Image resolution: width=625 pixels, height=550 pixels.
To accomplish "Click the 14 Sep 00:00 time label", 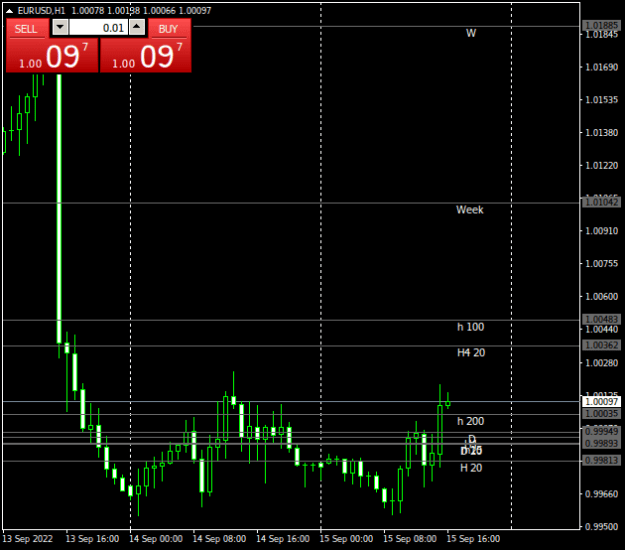I will (156, 539).
